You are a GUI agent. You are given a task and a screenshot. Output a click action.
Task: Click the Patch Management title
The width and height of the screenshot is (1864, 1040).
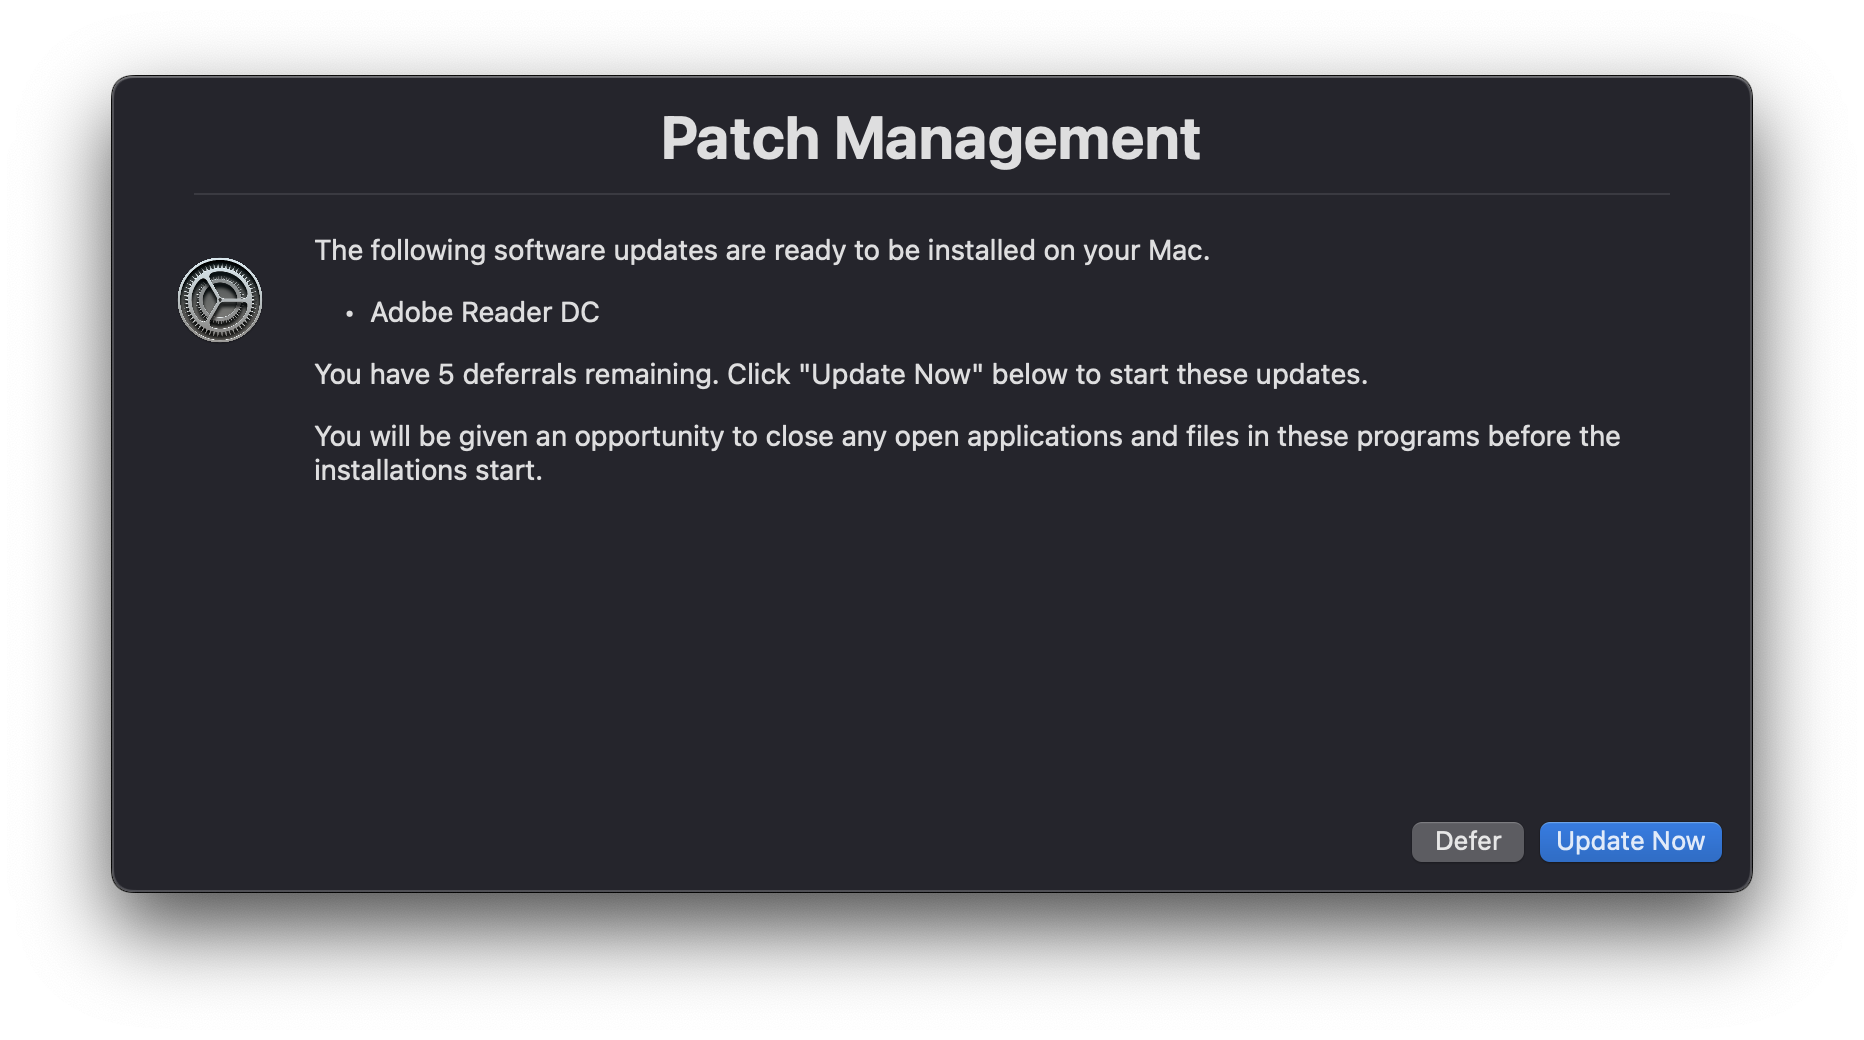(931, 139)
